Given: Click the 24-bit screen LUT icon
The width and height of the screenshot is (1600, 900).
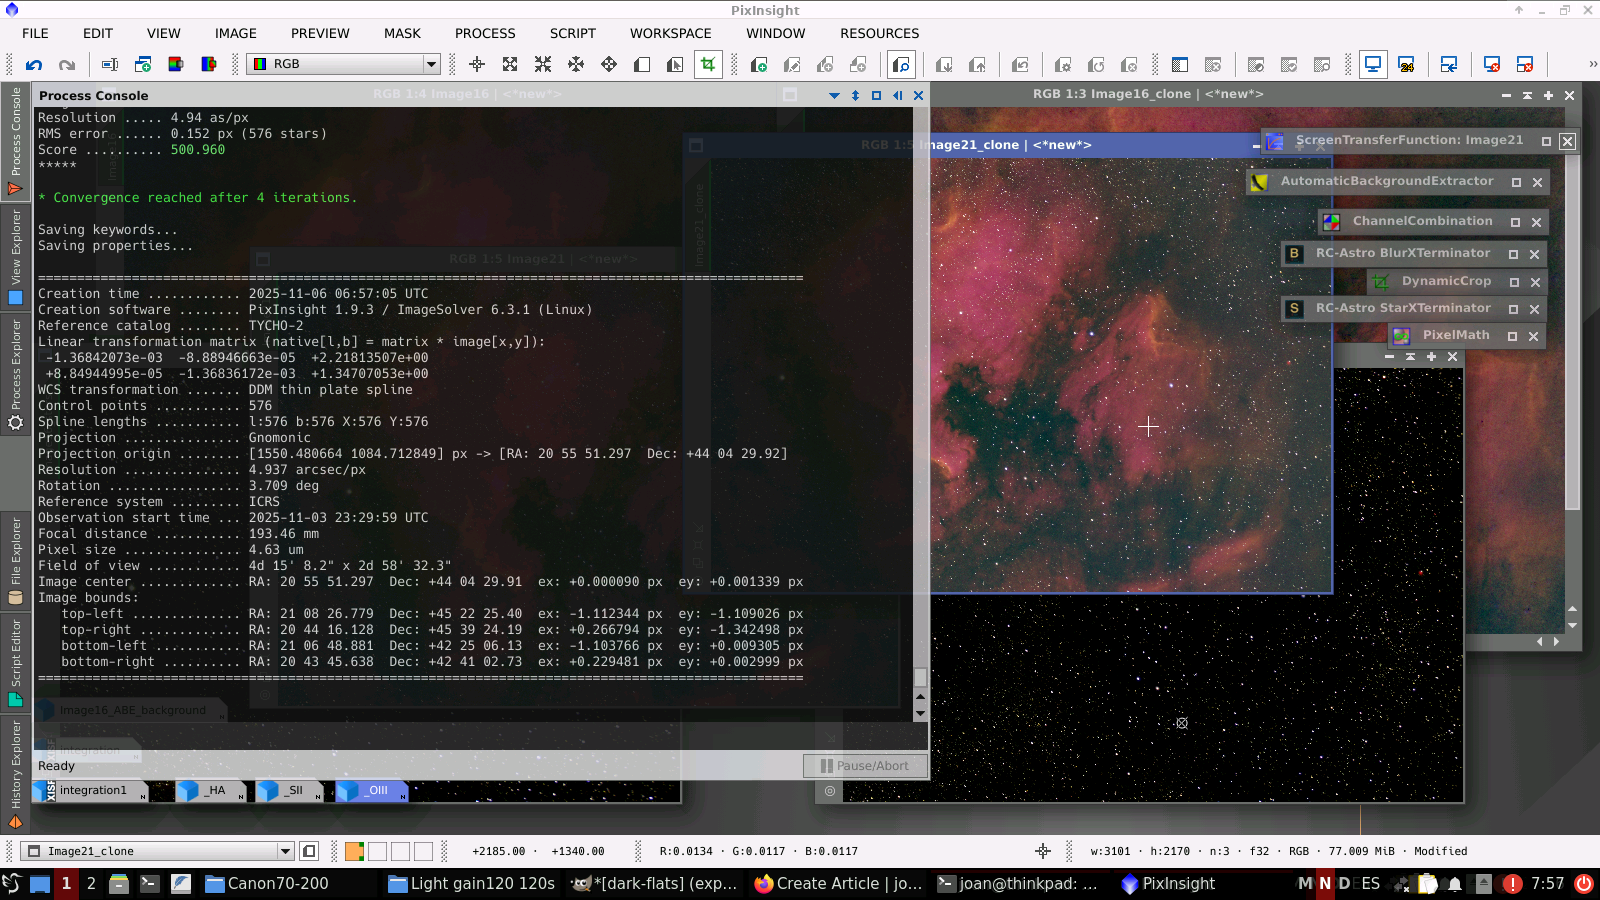Looking at the screenshot, I should coord(1406,65).
